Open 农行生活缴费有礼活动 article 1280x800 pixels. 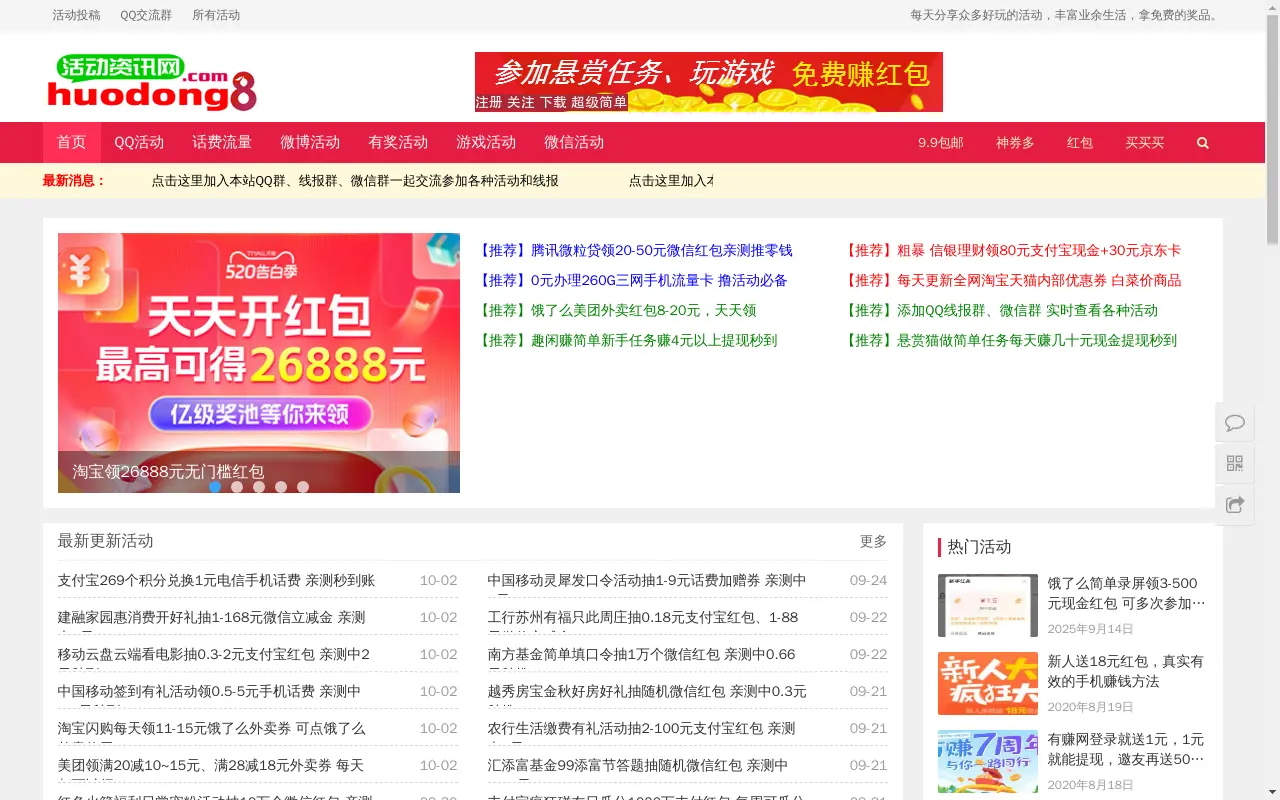(x=642, y=728)
